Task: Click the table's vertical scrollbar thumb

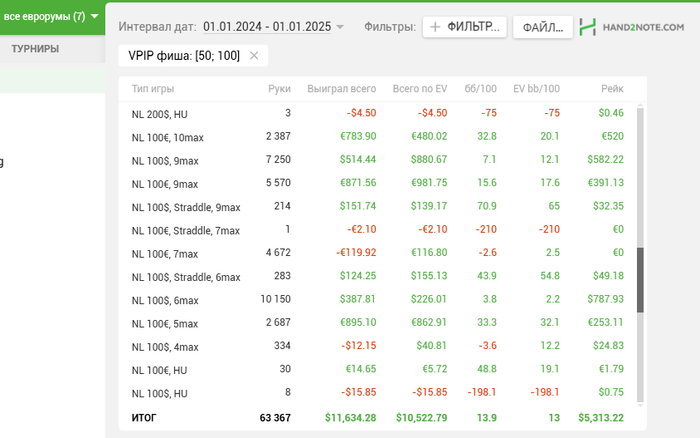Action: tap(640, 280)
